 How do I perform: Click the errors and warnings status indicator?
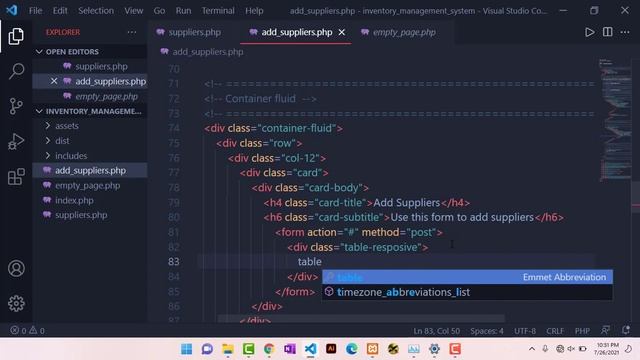(27, 330)
